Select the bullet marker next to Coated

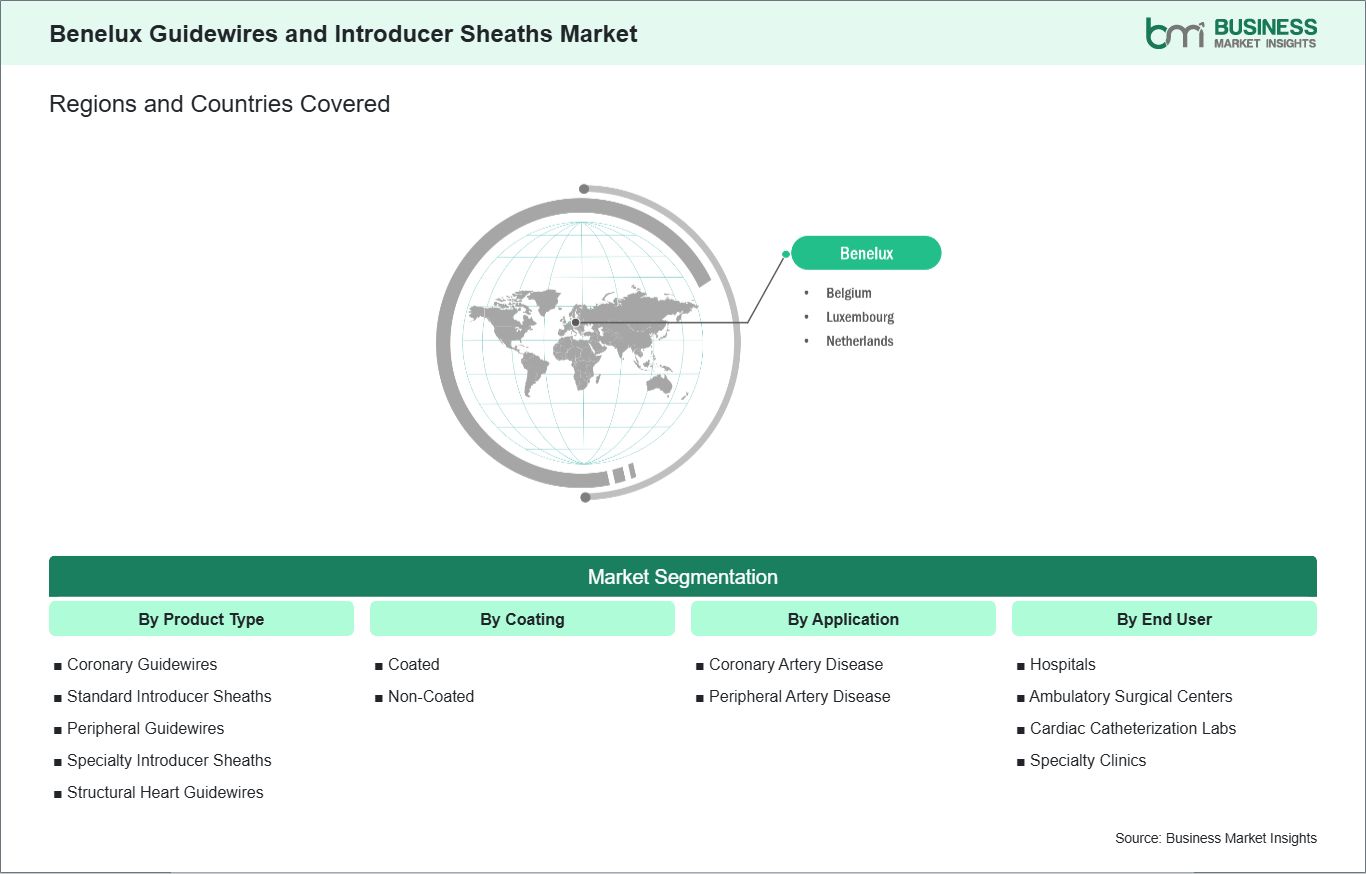click(x=380, y=664)
